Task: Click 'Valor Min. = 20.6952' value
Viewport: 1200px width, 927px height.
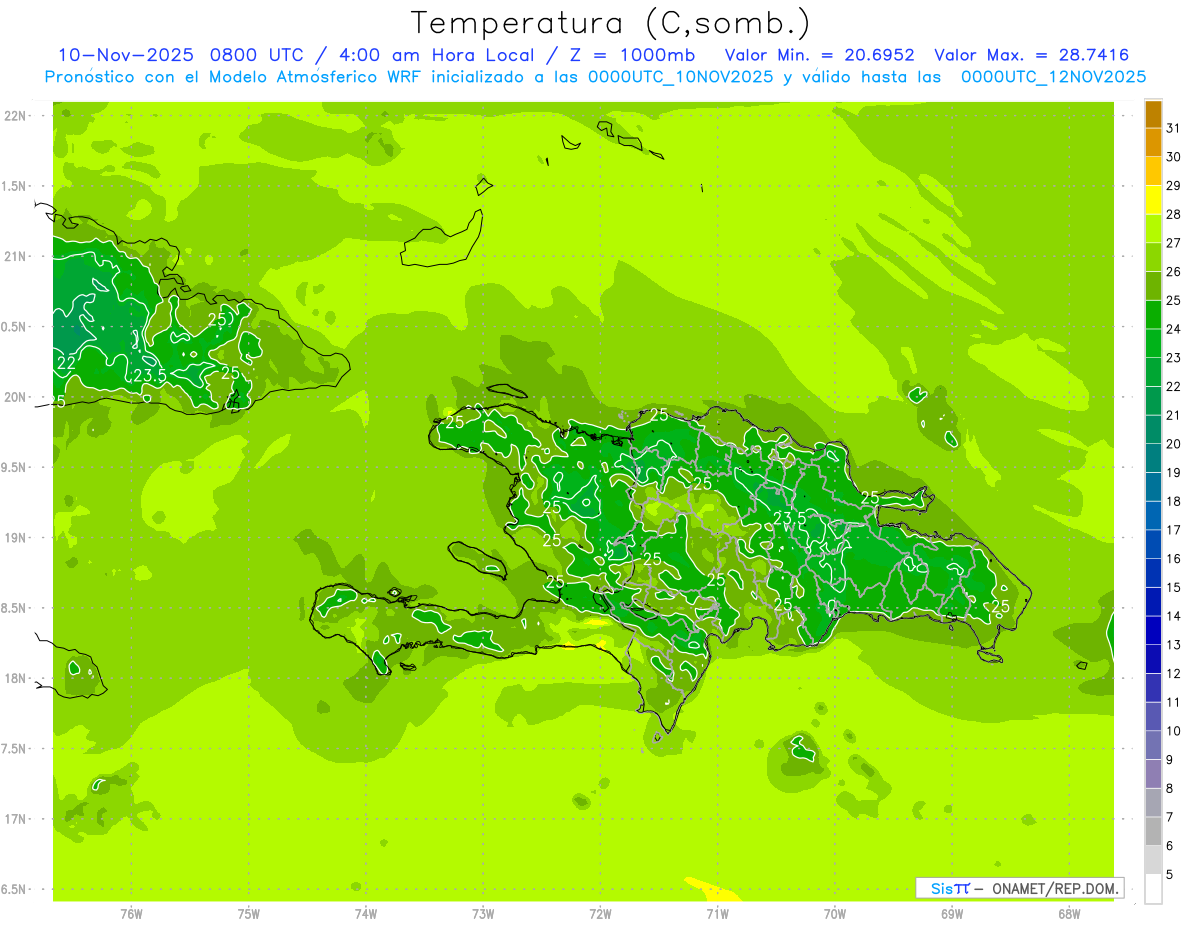Action: coord(820,55)
